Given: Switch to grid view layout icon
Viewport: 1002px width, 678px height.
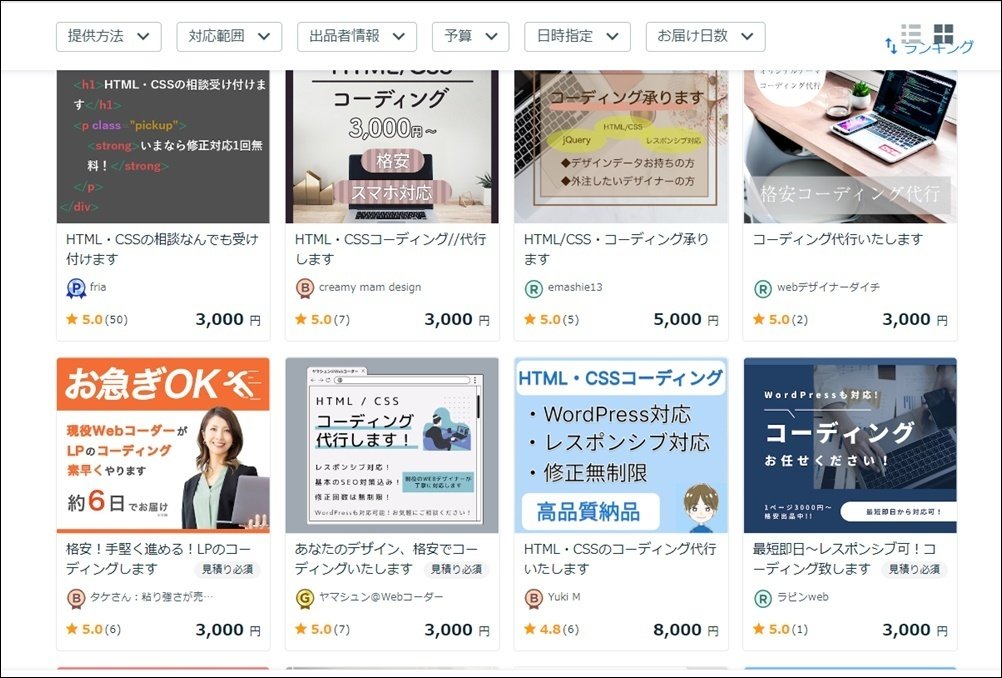Looking at the screenshot, I should point(943,33).
